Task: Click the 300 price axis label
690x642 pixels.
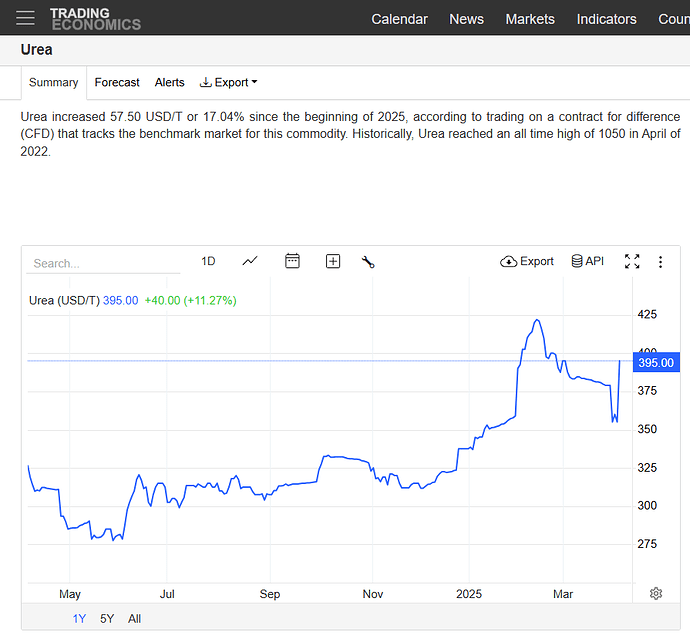Action: pyautogui.click(x=647, y=506)
